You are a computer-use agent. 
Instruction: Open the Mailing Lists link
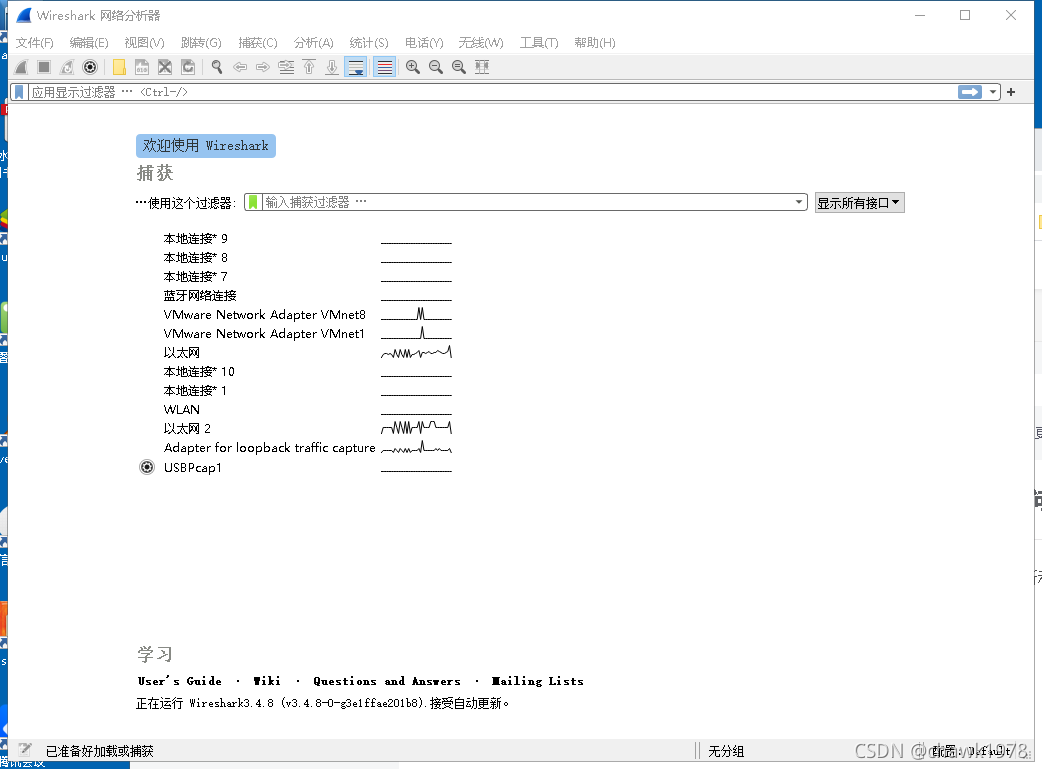(x=537, y=681)
